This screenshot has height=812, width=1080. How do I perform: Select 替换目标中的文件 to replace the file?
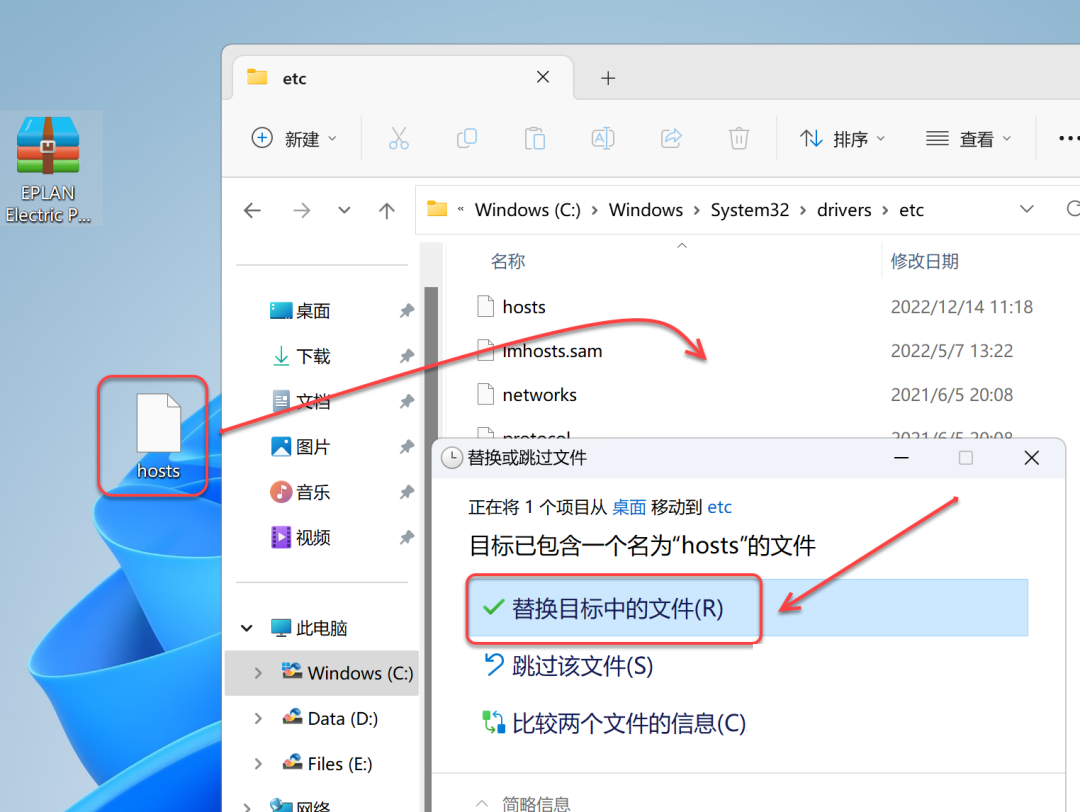[x=613, y=606]
